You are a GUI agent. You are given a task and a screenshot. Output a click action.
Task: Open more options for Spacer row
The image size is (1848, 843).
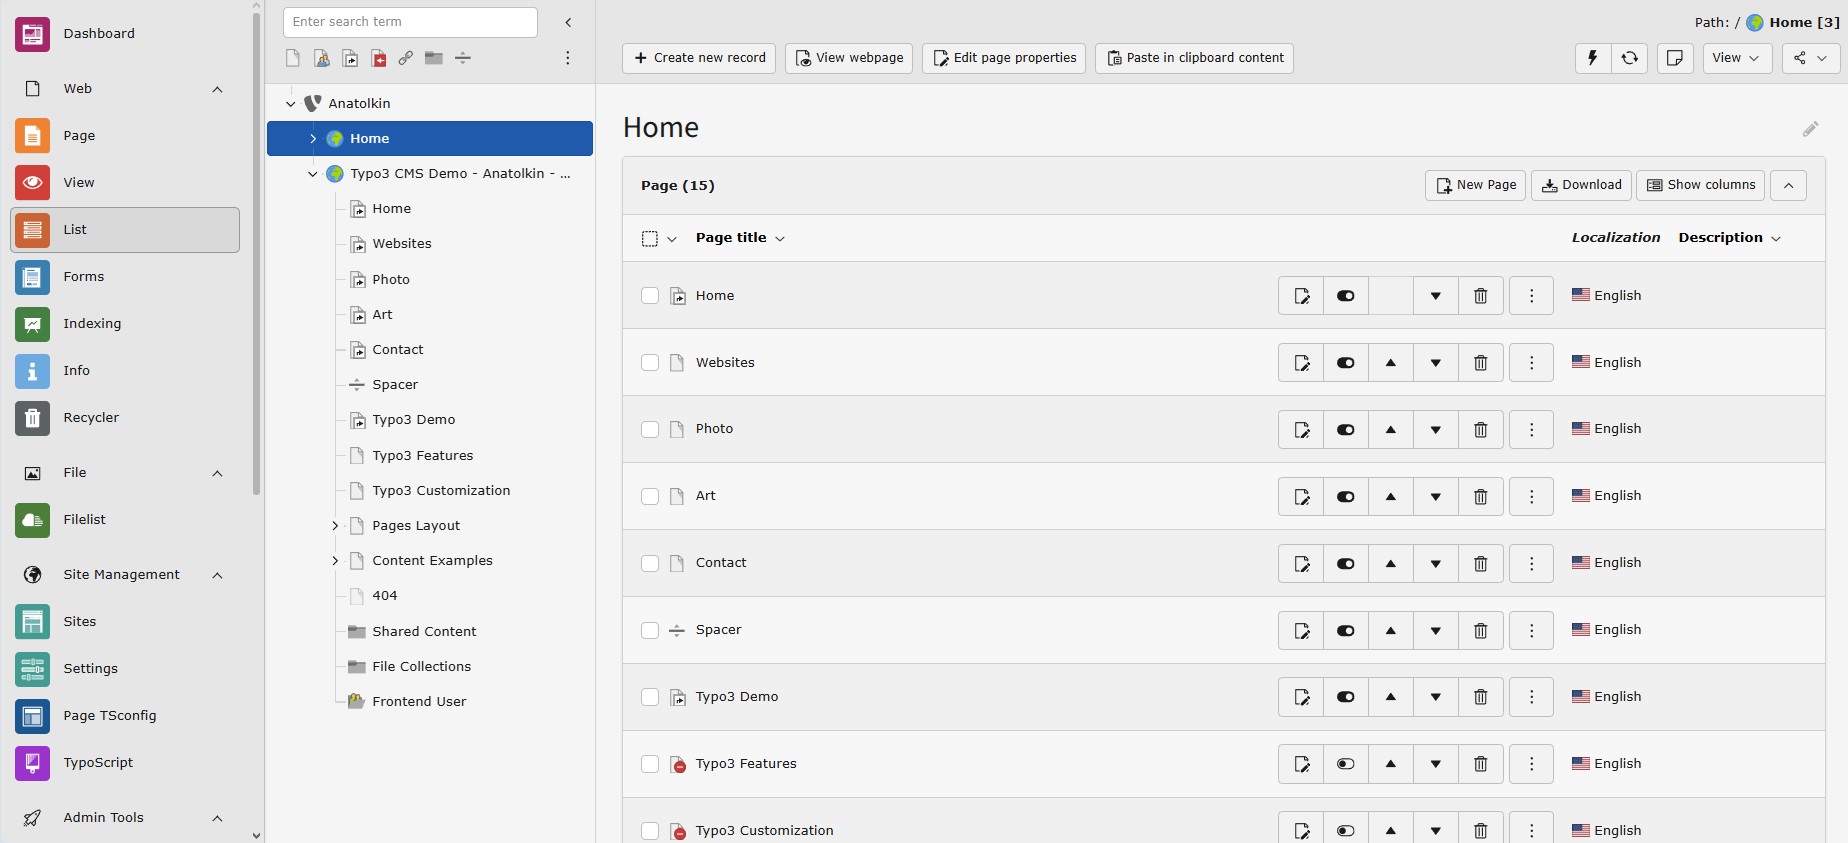tap(1531, 631)
